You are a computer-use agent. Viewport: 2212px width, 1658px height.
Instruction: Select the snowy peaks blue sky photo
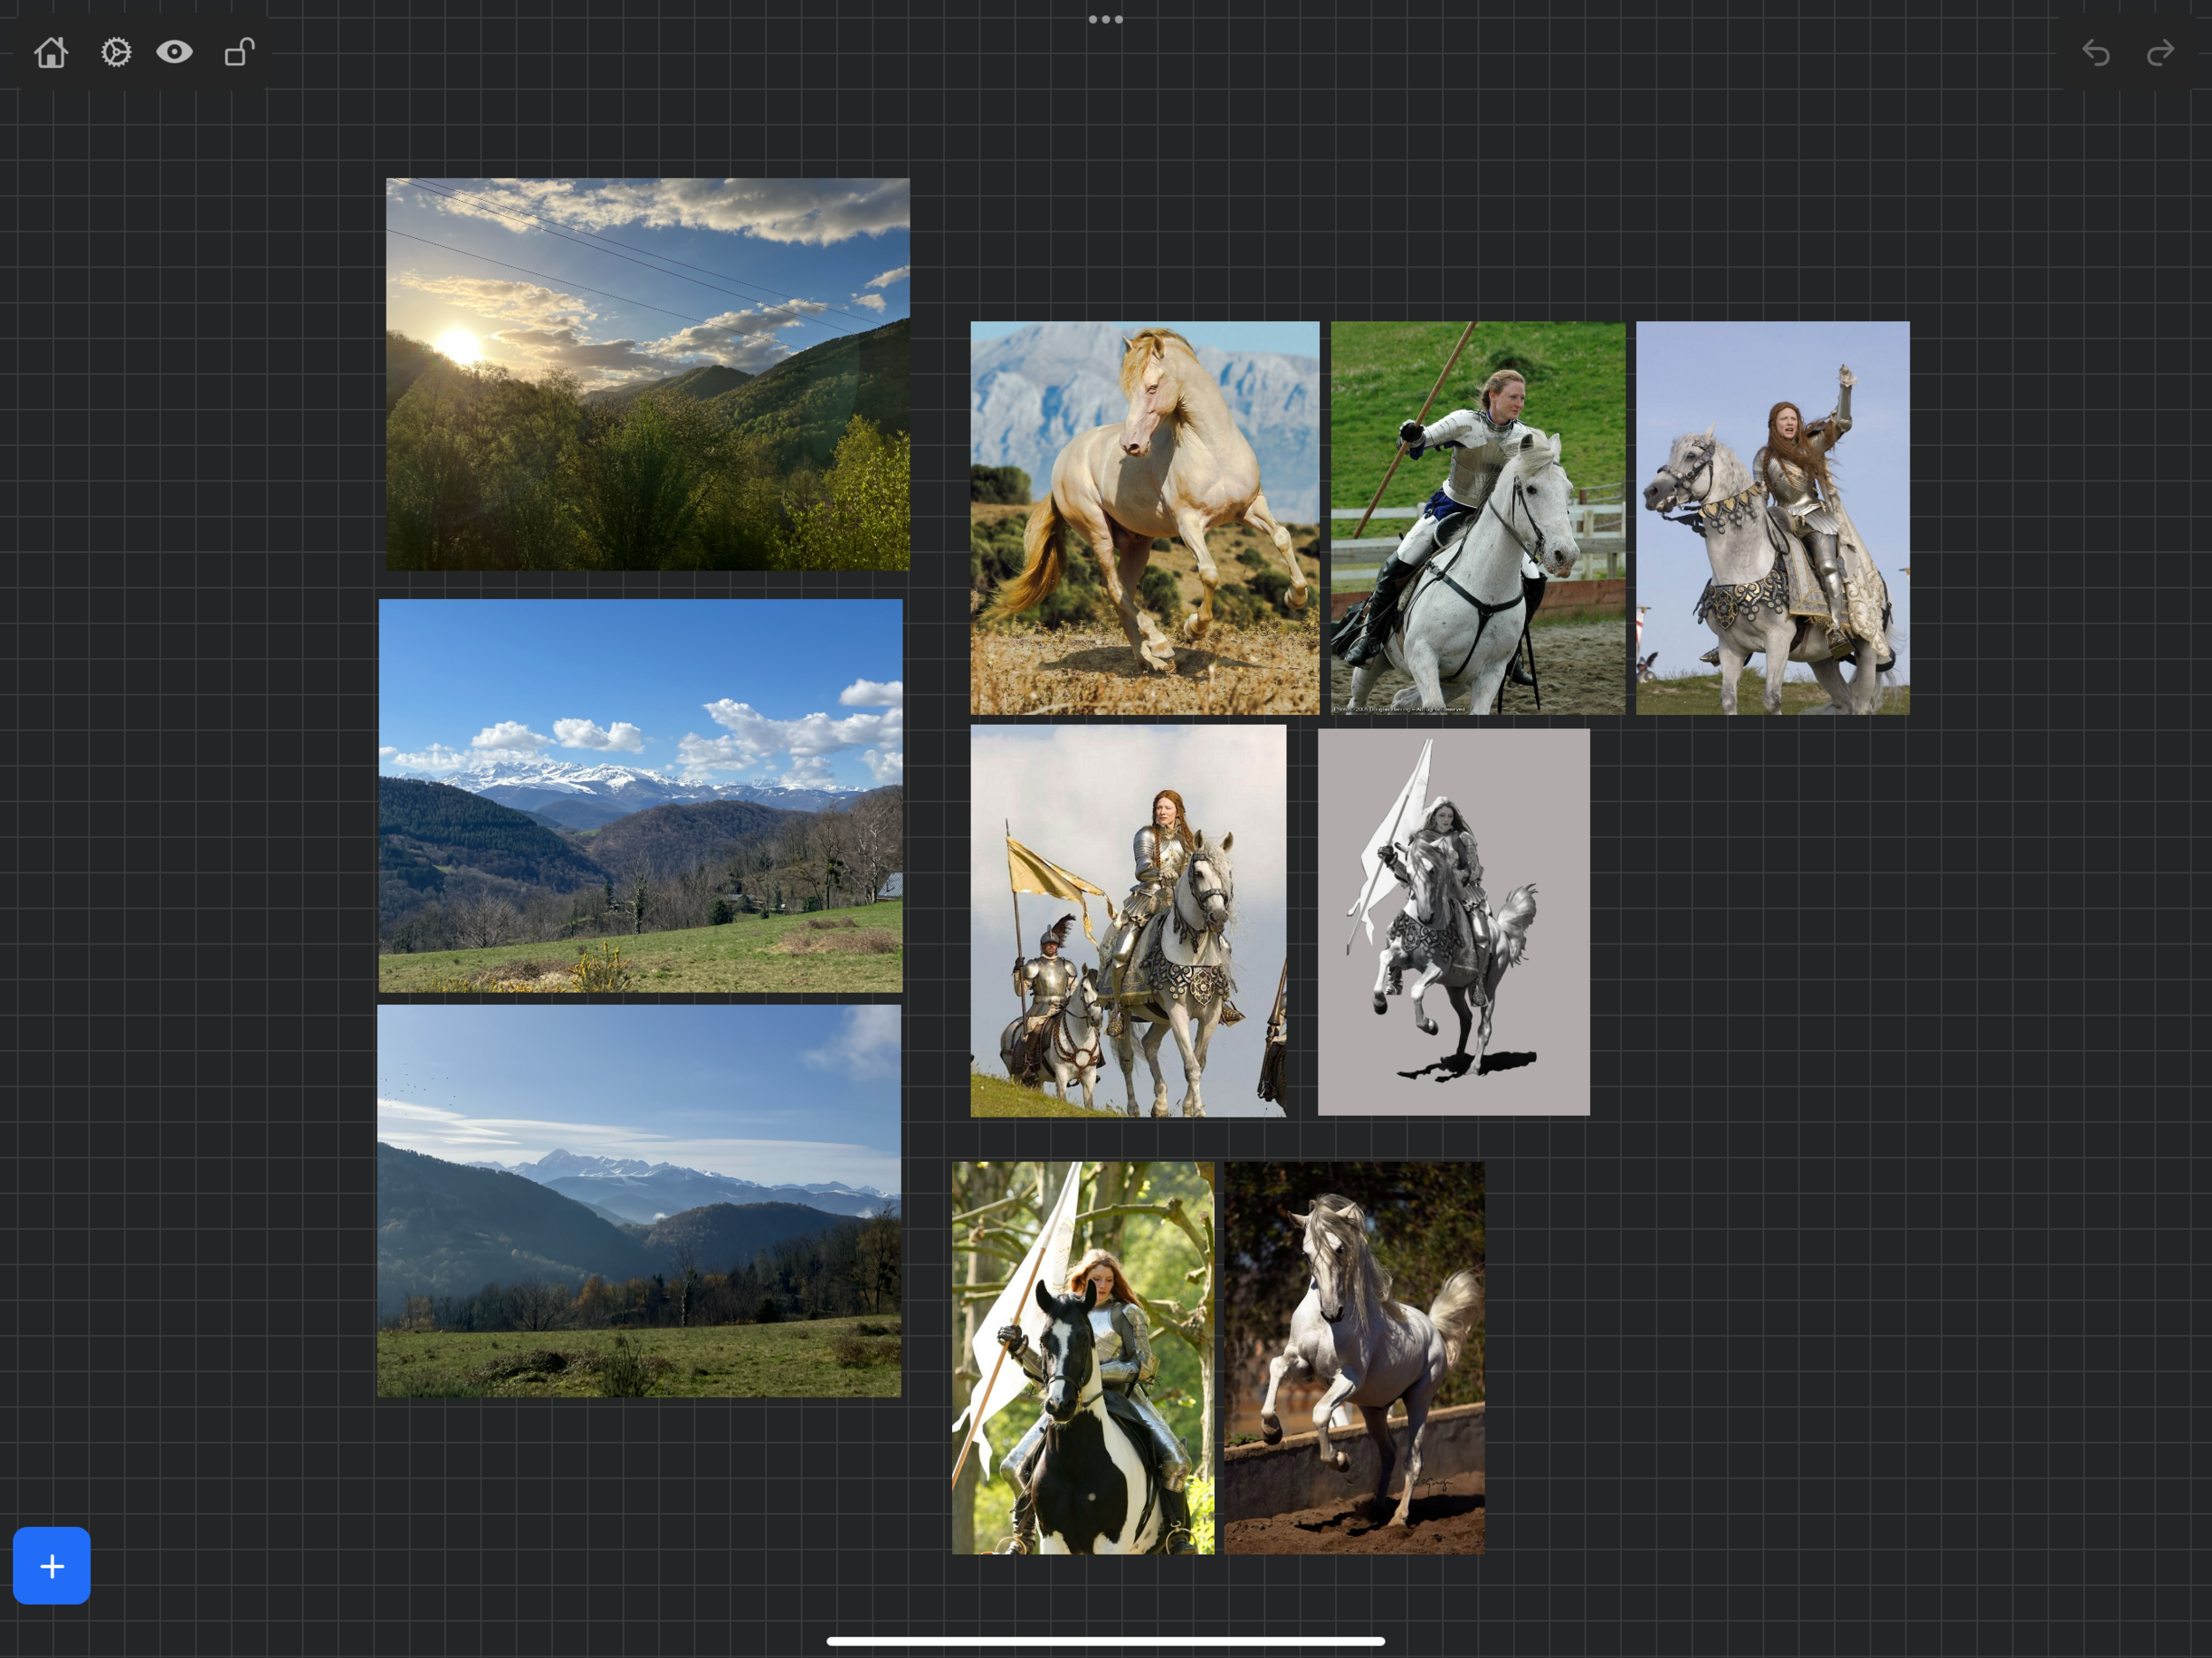[x=640, y=795]
